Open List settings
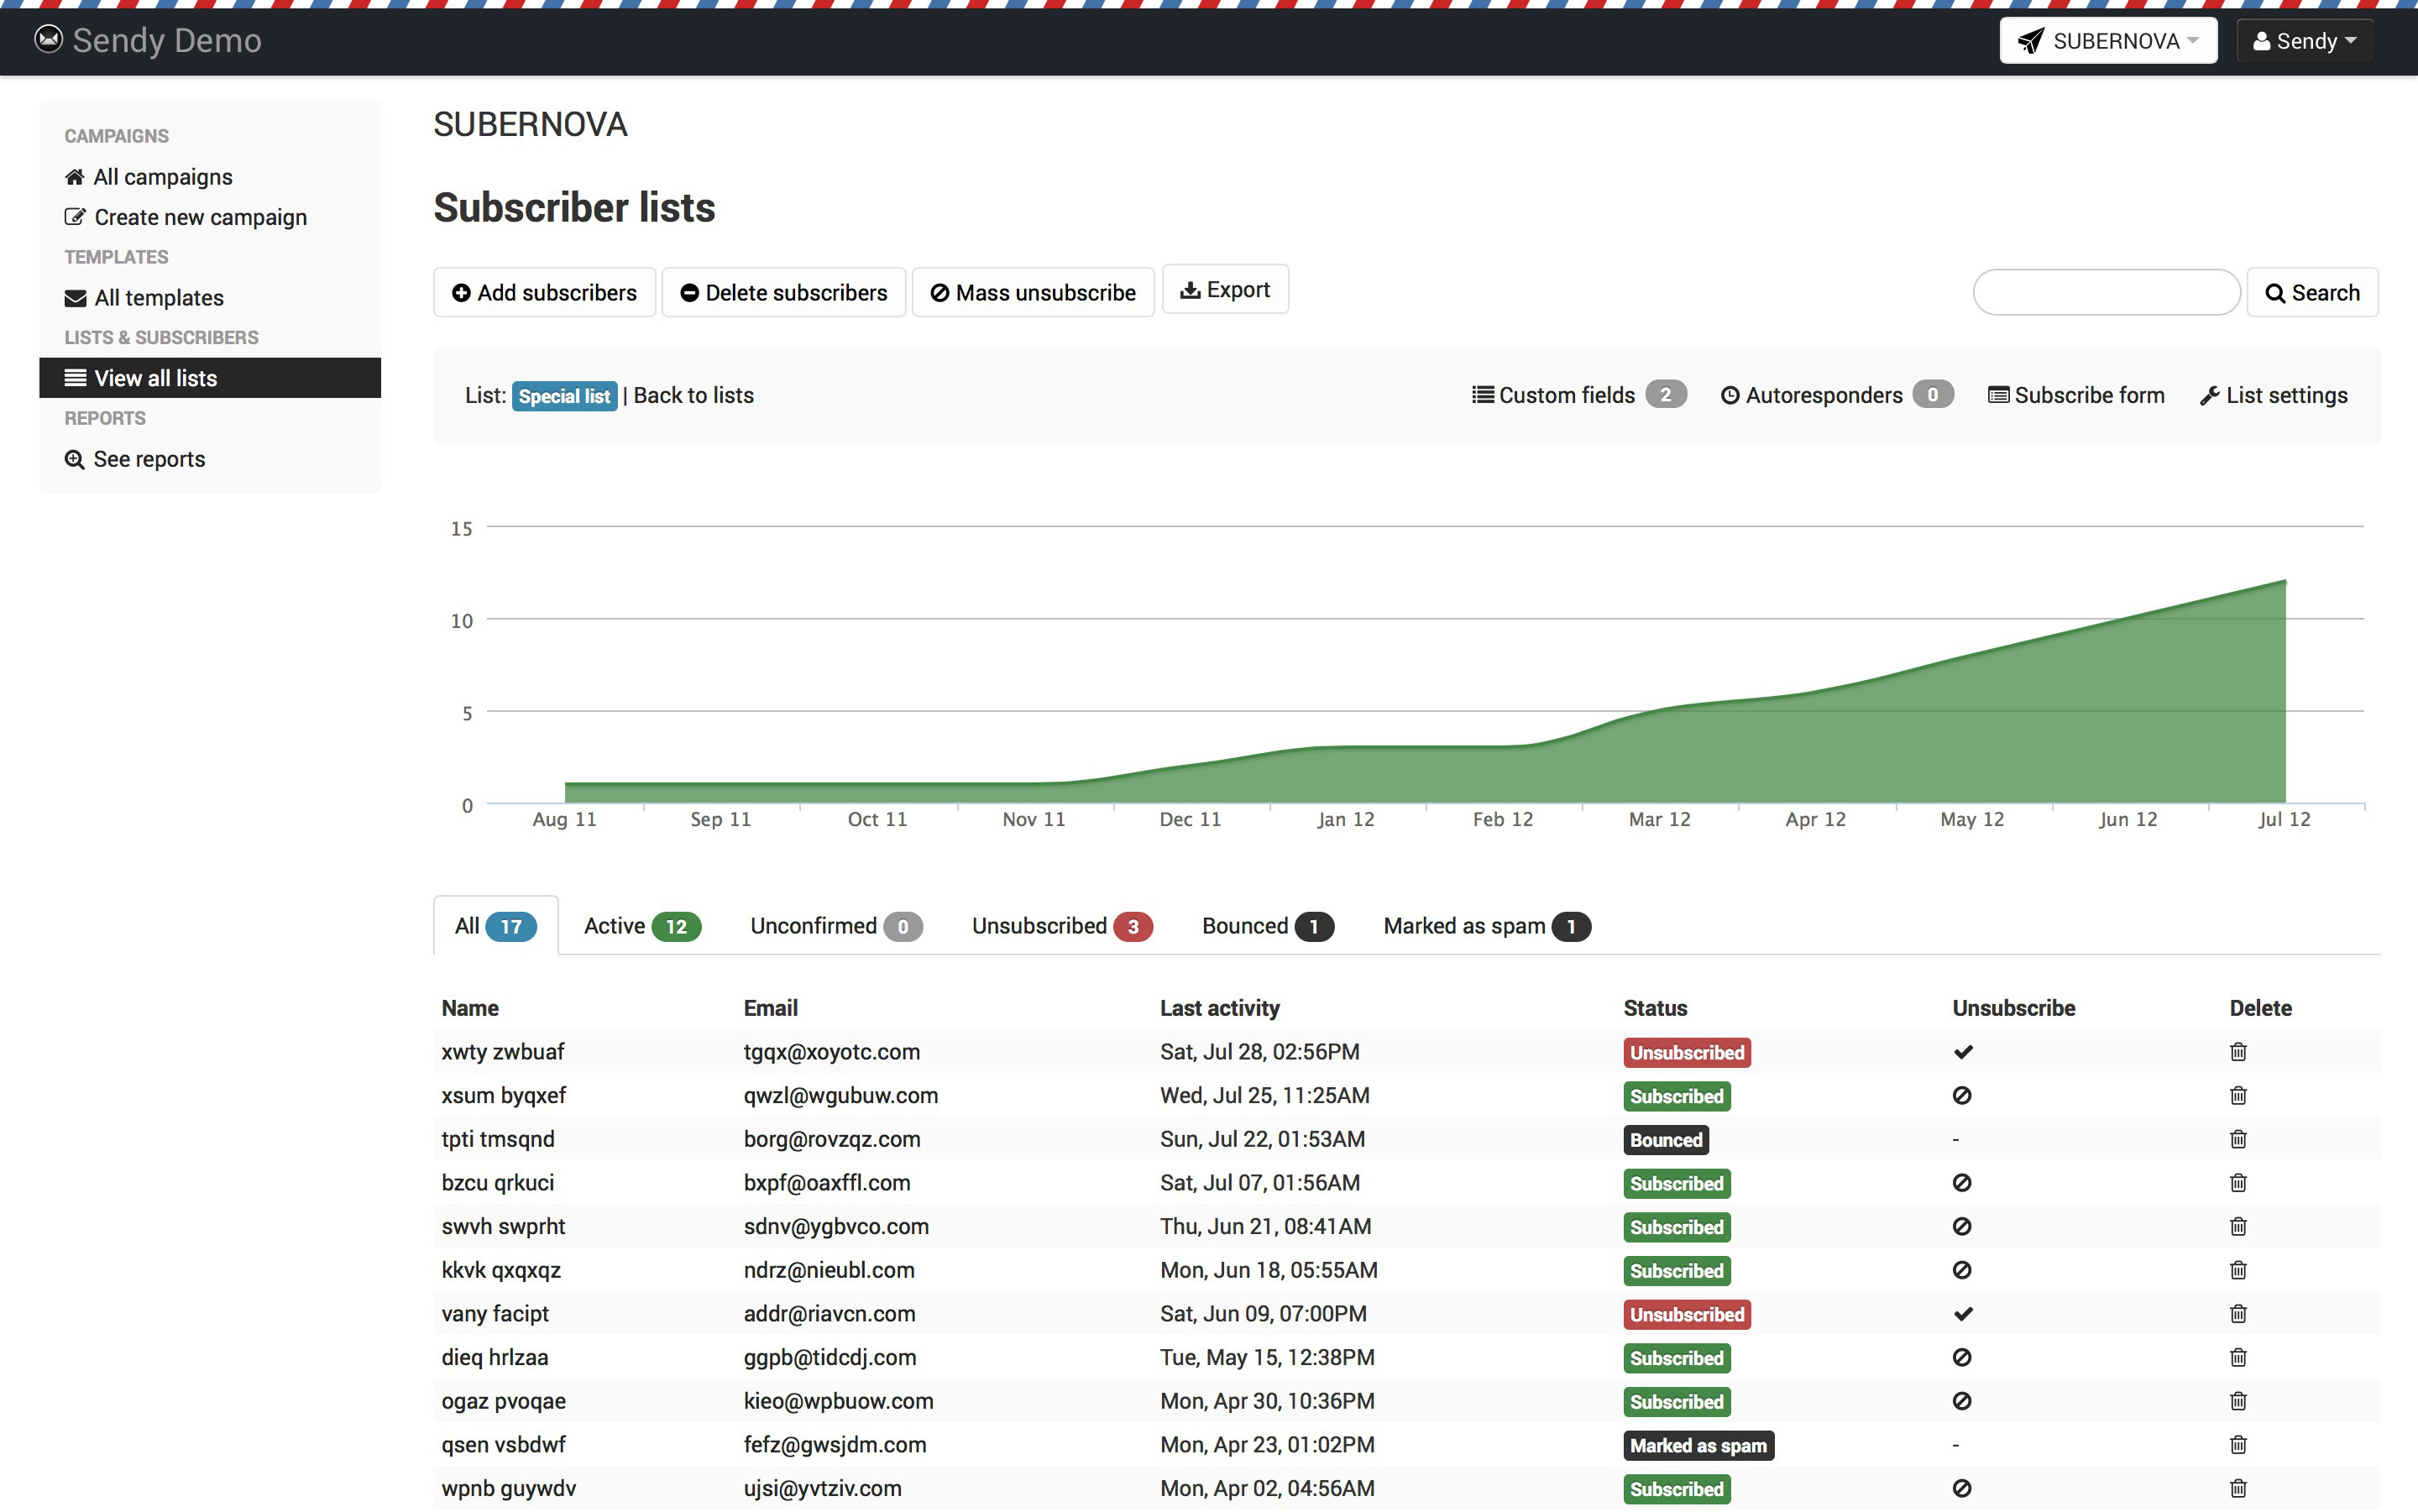The image size is (2418, 1512). pyautogui.click(x=2273, y=395)
